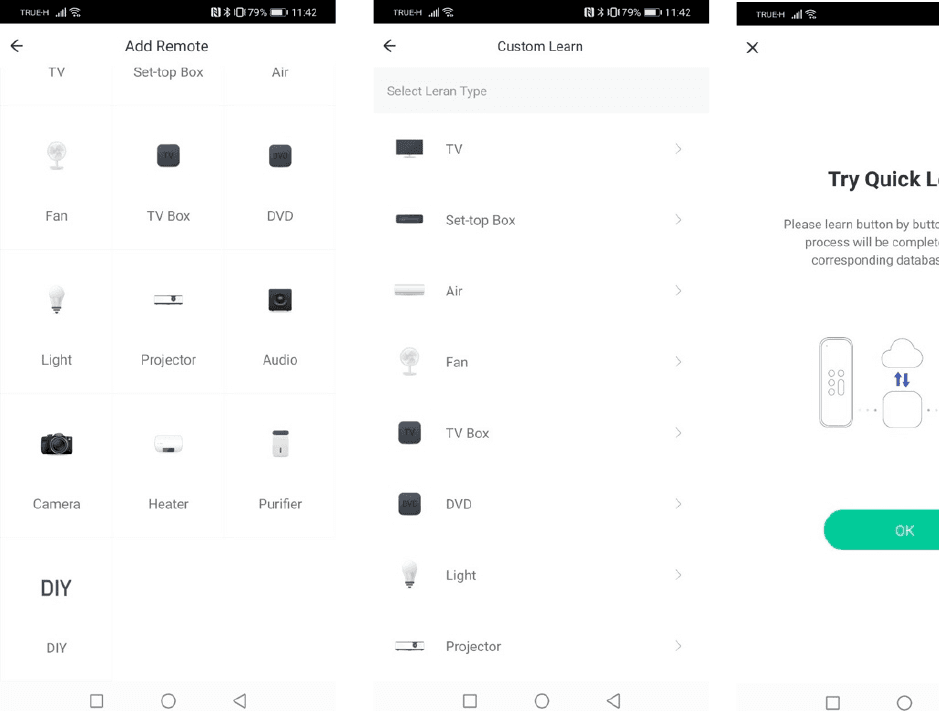The height and width of the screenshot is (711, 939).
Task: Open the Camera icon in Add Remote
Action: point(56,444)
